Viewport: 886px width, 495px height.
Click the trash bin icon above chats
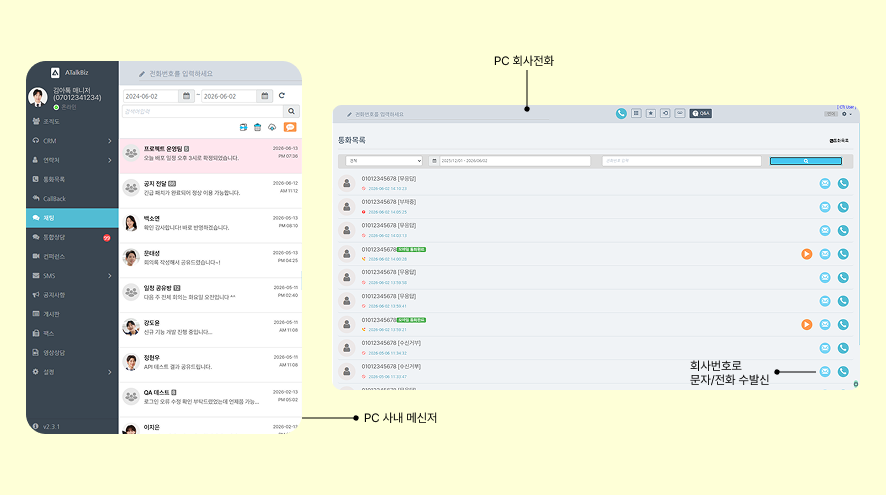pyautogui.click(x=258, y=127)
